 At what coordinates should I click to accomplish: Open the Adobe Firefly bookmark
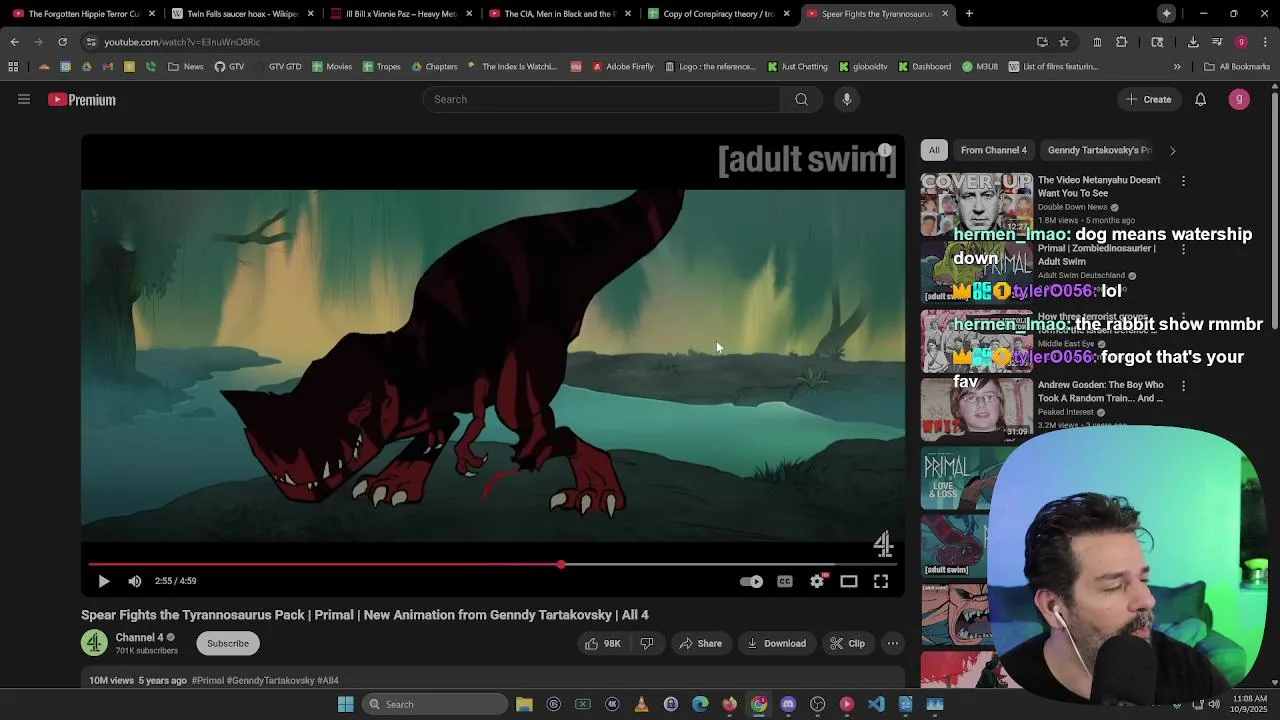(x=622, y=67)
